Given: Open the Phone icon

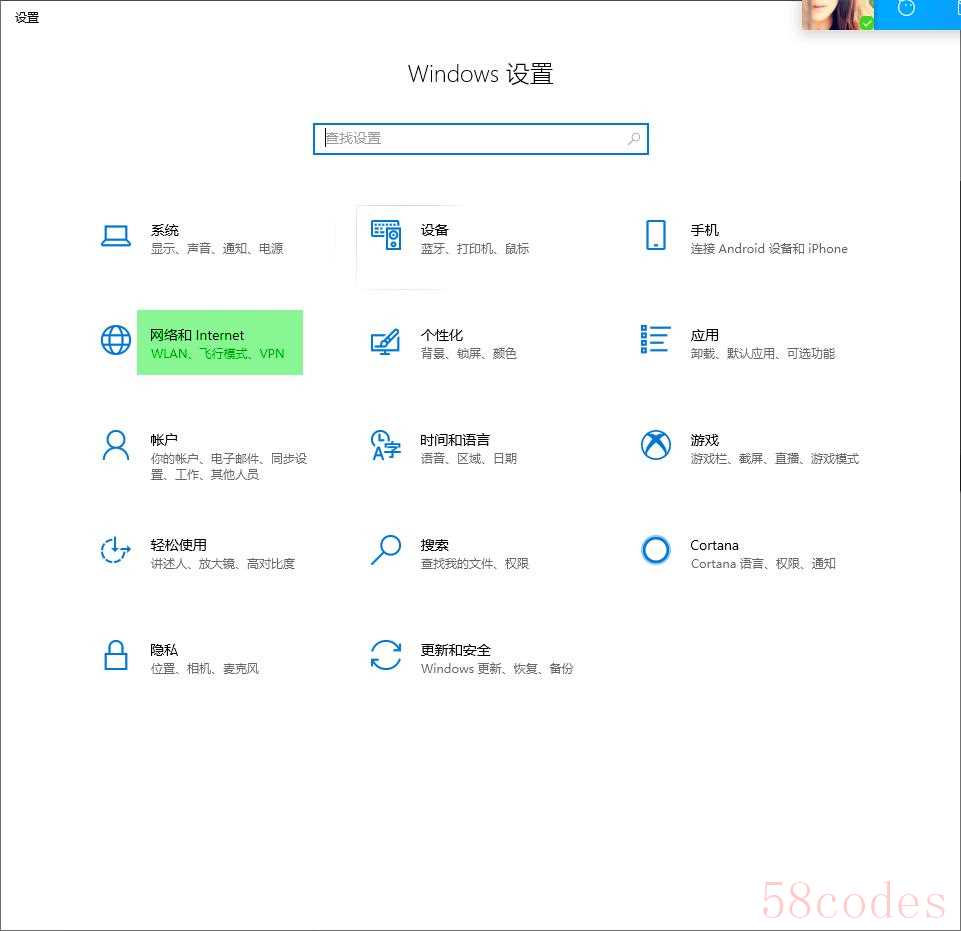Looking at the screenshot, I should [x=656, y=235].
